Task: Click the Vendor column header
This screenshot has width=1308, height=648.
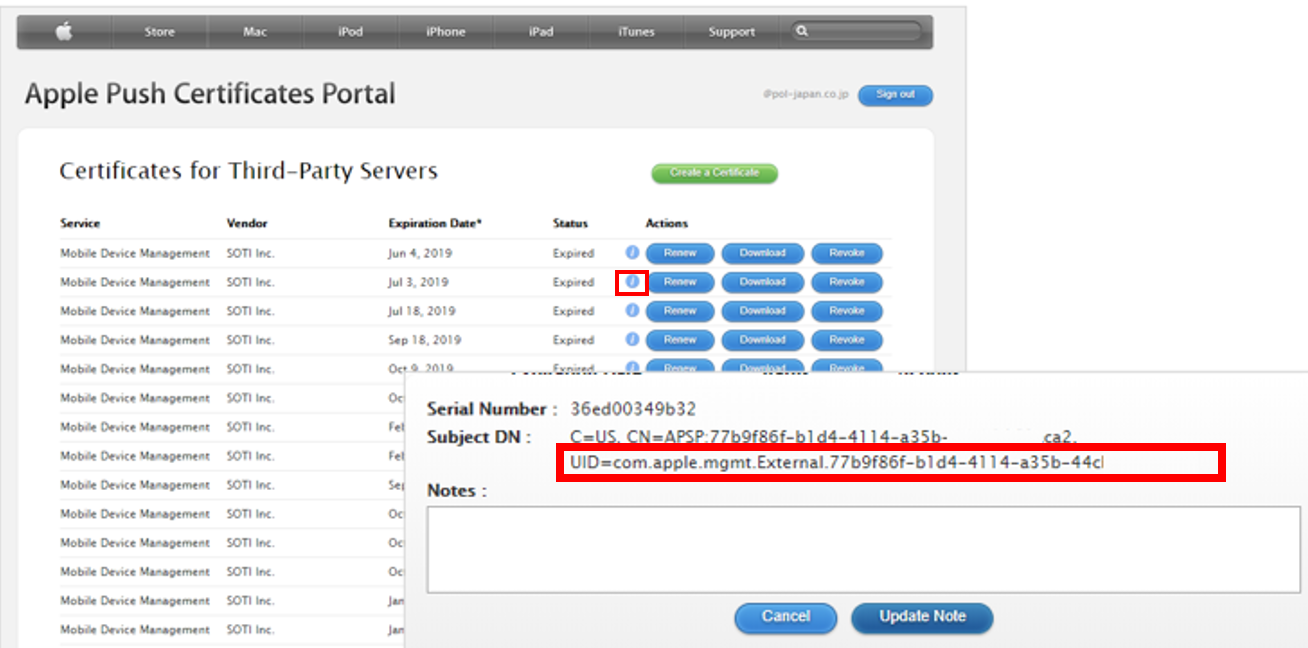Action: pos(247,223)
